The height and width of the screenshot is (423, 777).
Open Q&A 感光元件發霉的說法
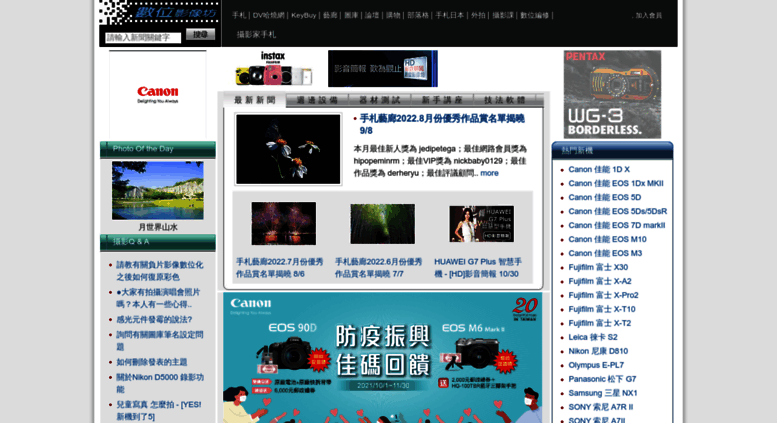pos(154,319)
